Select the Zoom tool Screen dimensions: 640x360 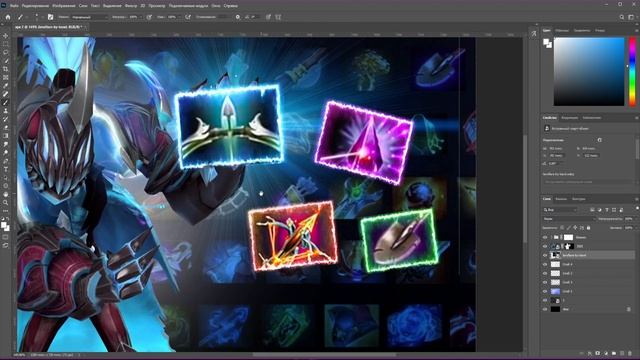6,202
